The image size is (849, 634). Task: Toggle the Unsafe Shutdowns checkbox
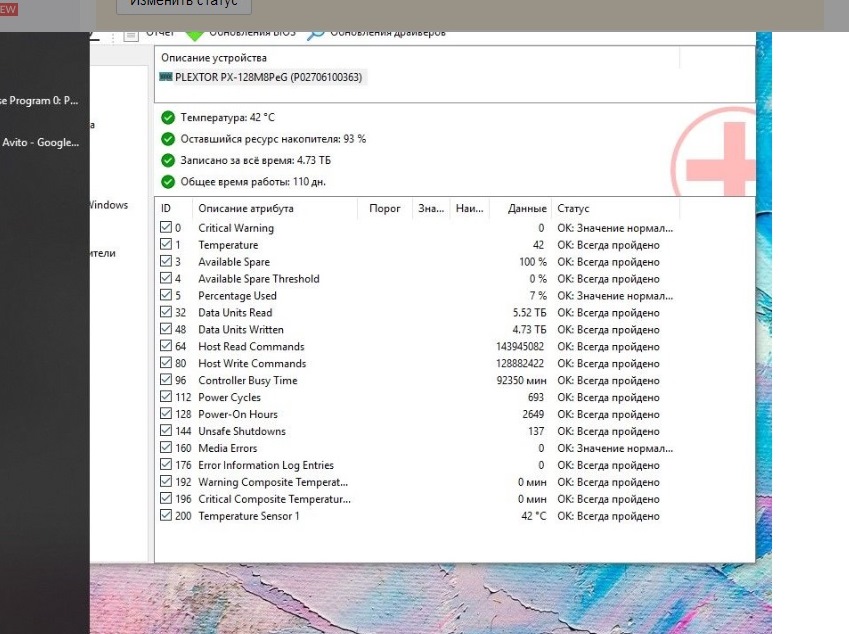coord(166,430)
